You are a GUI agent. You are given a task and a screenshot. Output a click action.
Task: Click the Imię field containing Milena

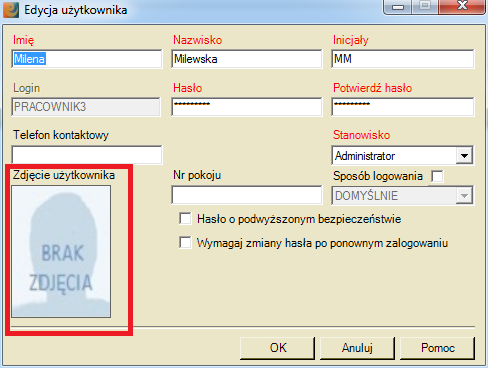pos(87,59)
